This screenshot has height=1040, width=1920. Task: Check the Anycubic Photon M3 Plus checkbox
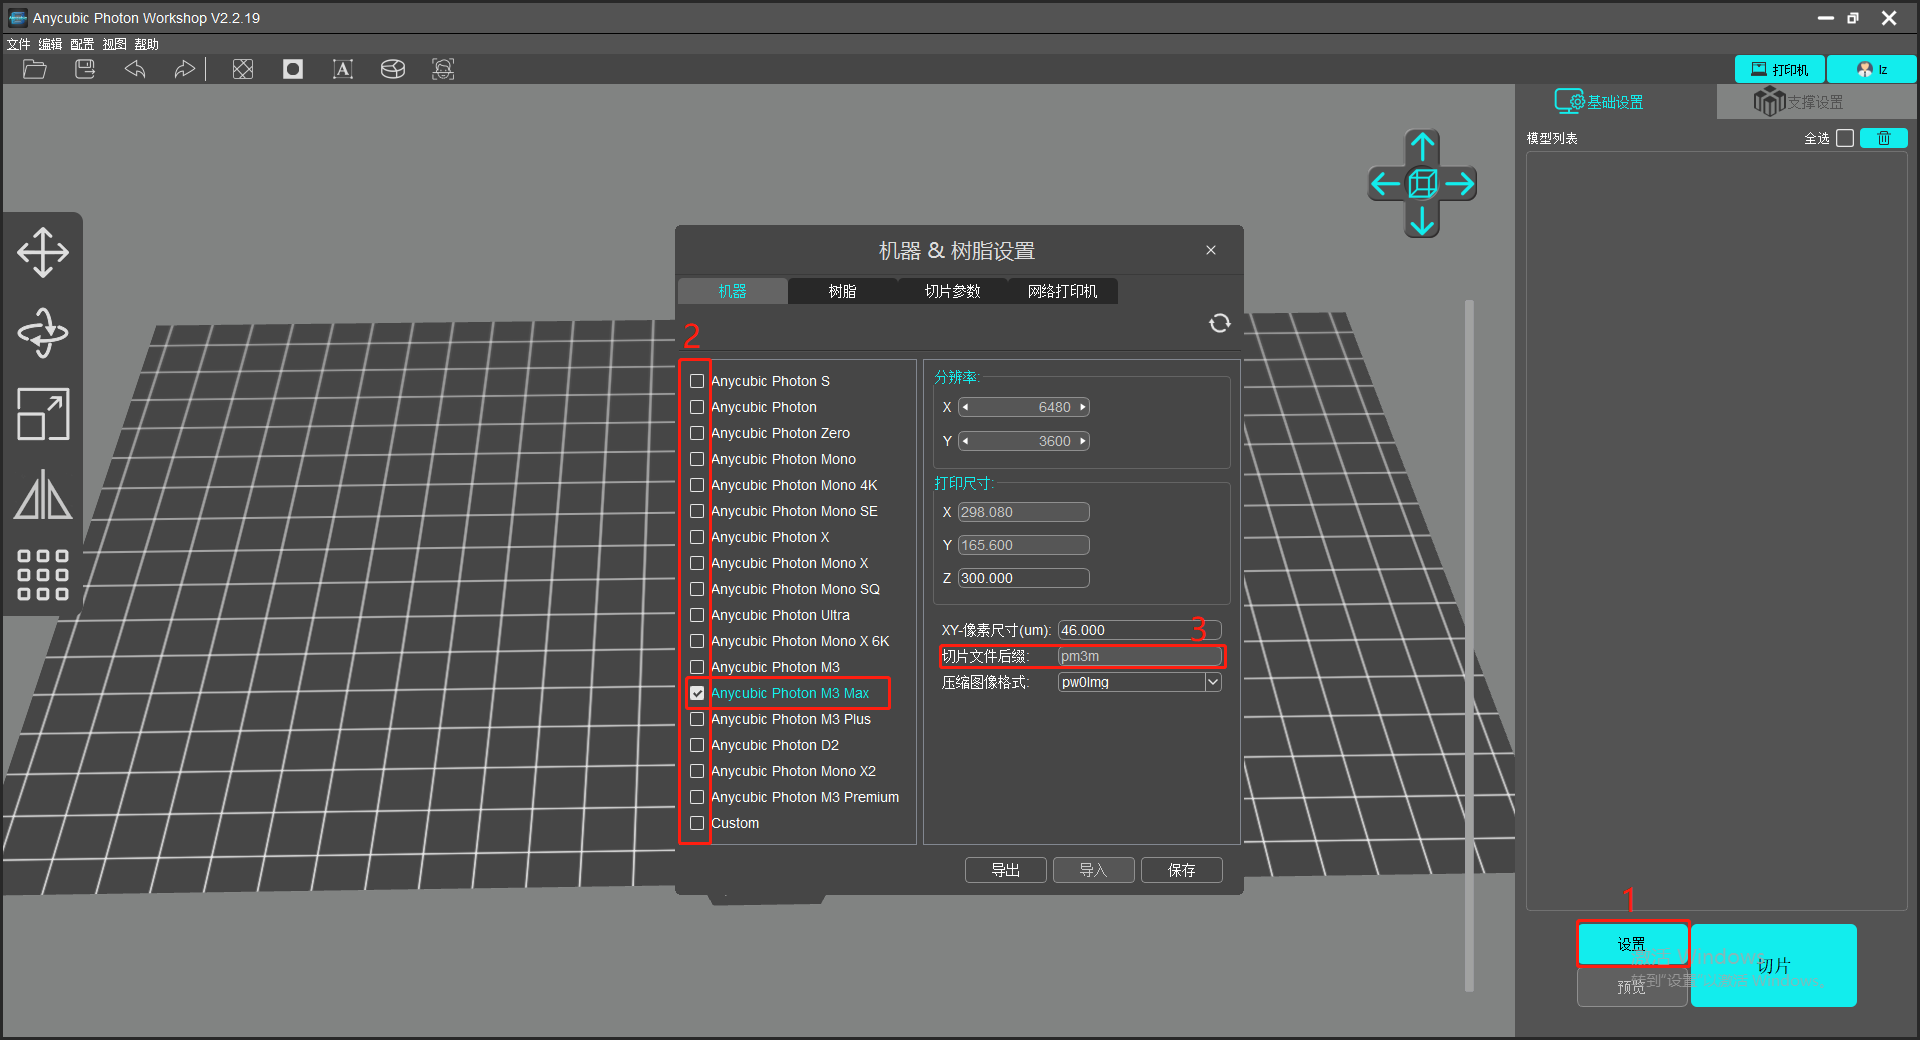pos(697,719)
